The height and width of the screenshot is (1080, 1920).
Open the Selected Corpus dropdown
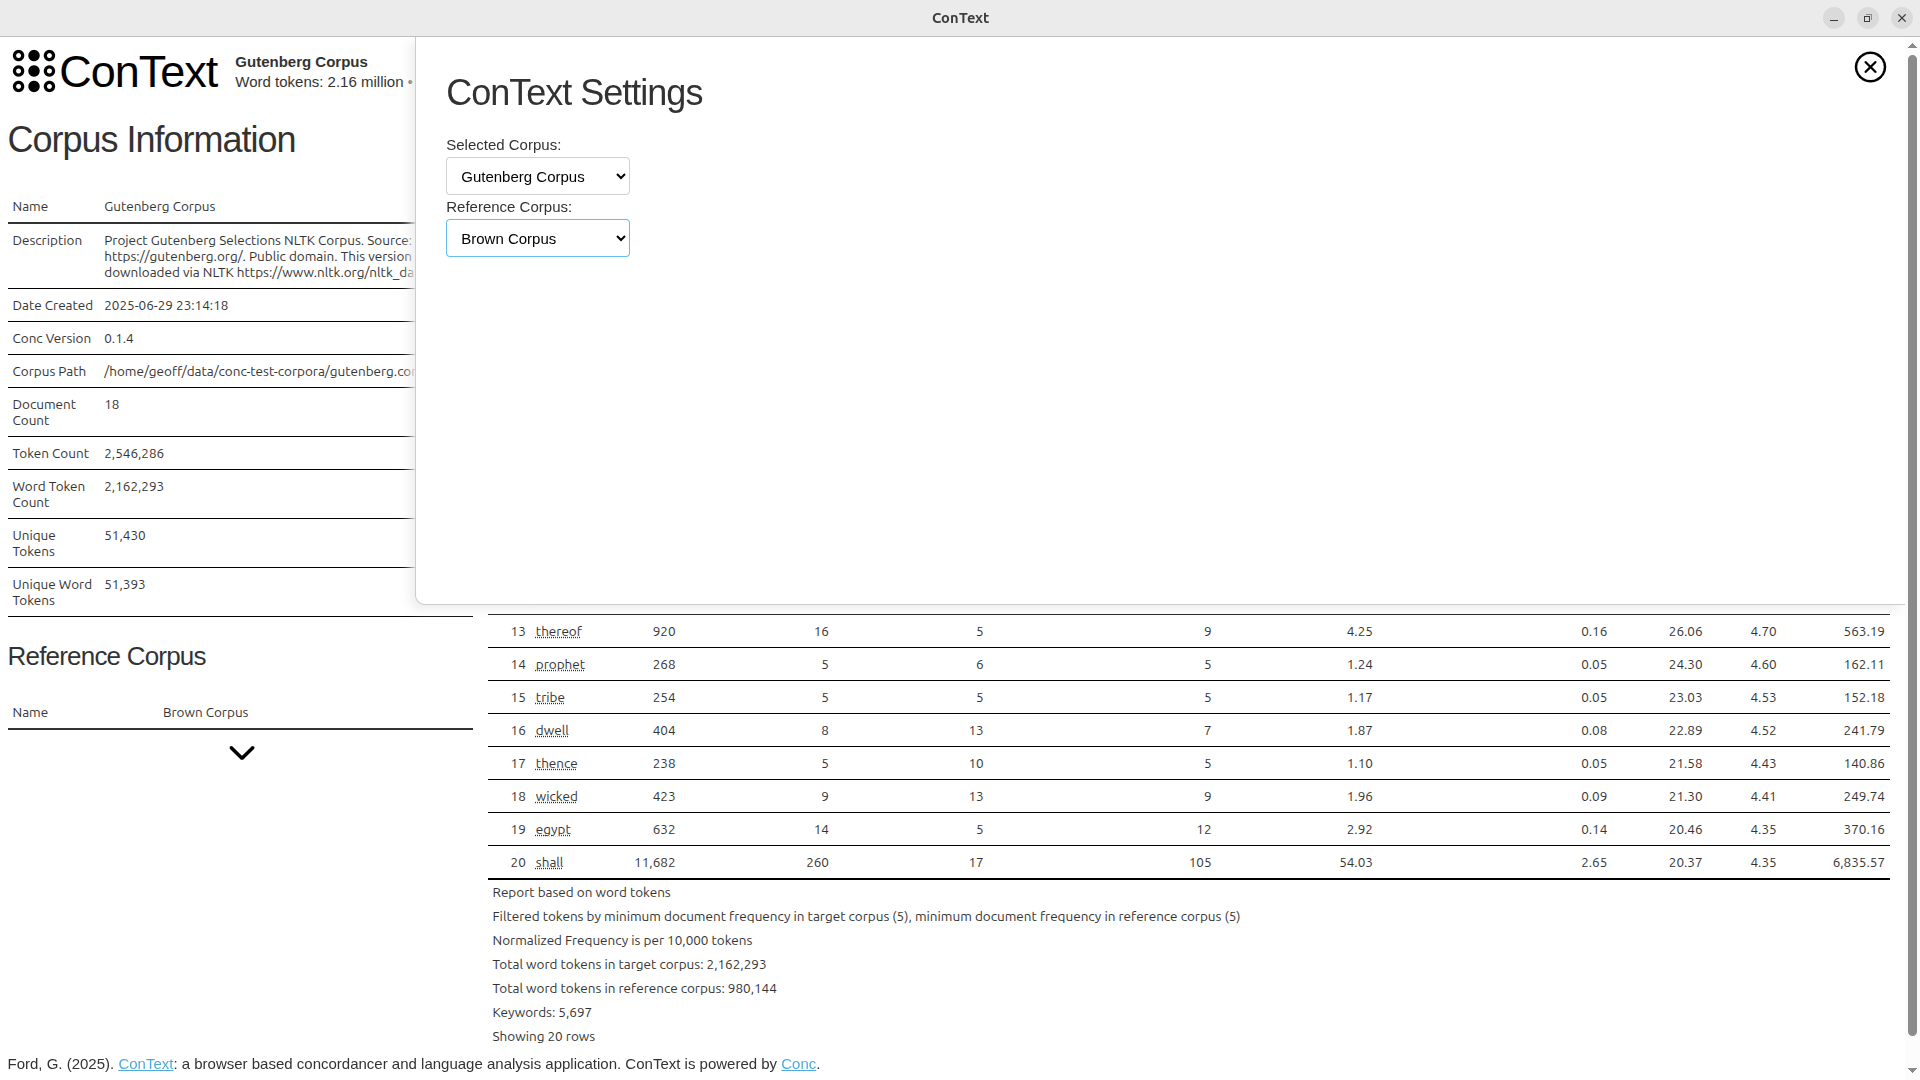pos(537,176)
